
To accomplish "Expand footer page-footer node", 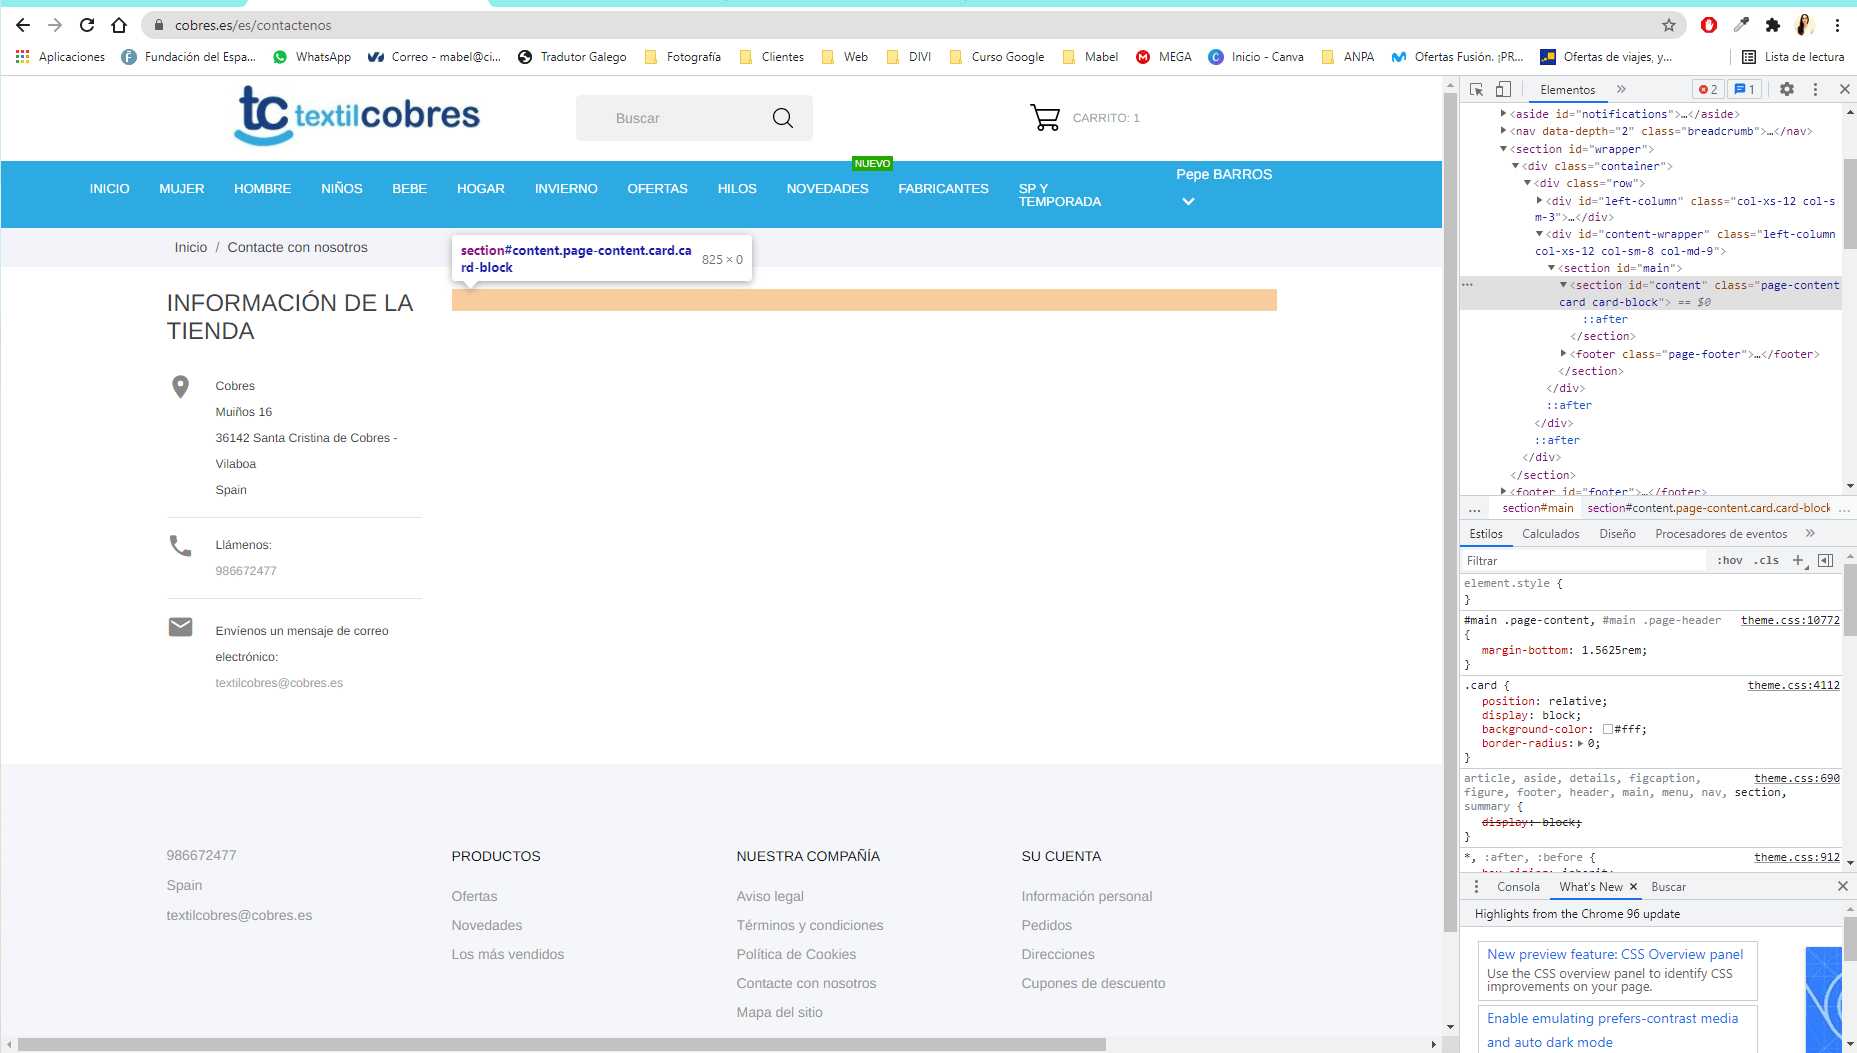I will coord(1563,354).
